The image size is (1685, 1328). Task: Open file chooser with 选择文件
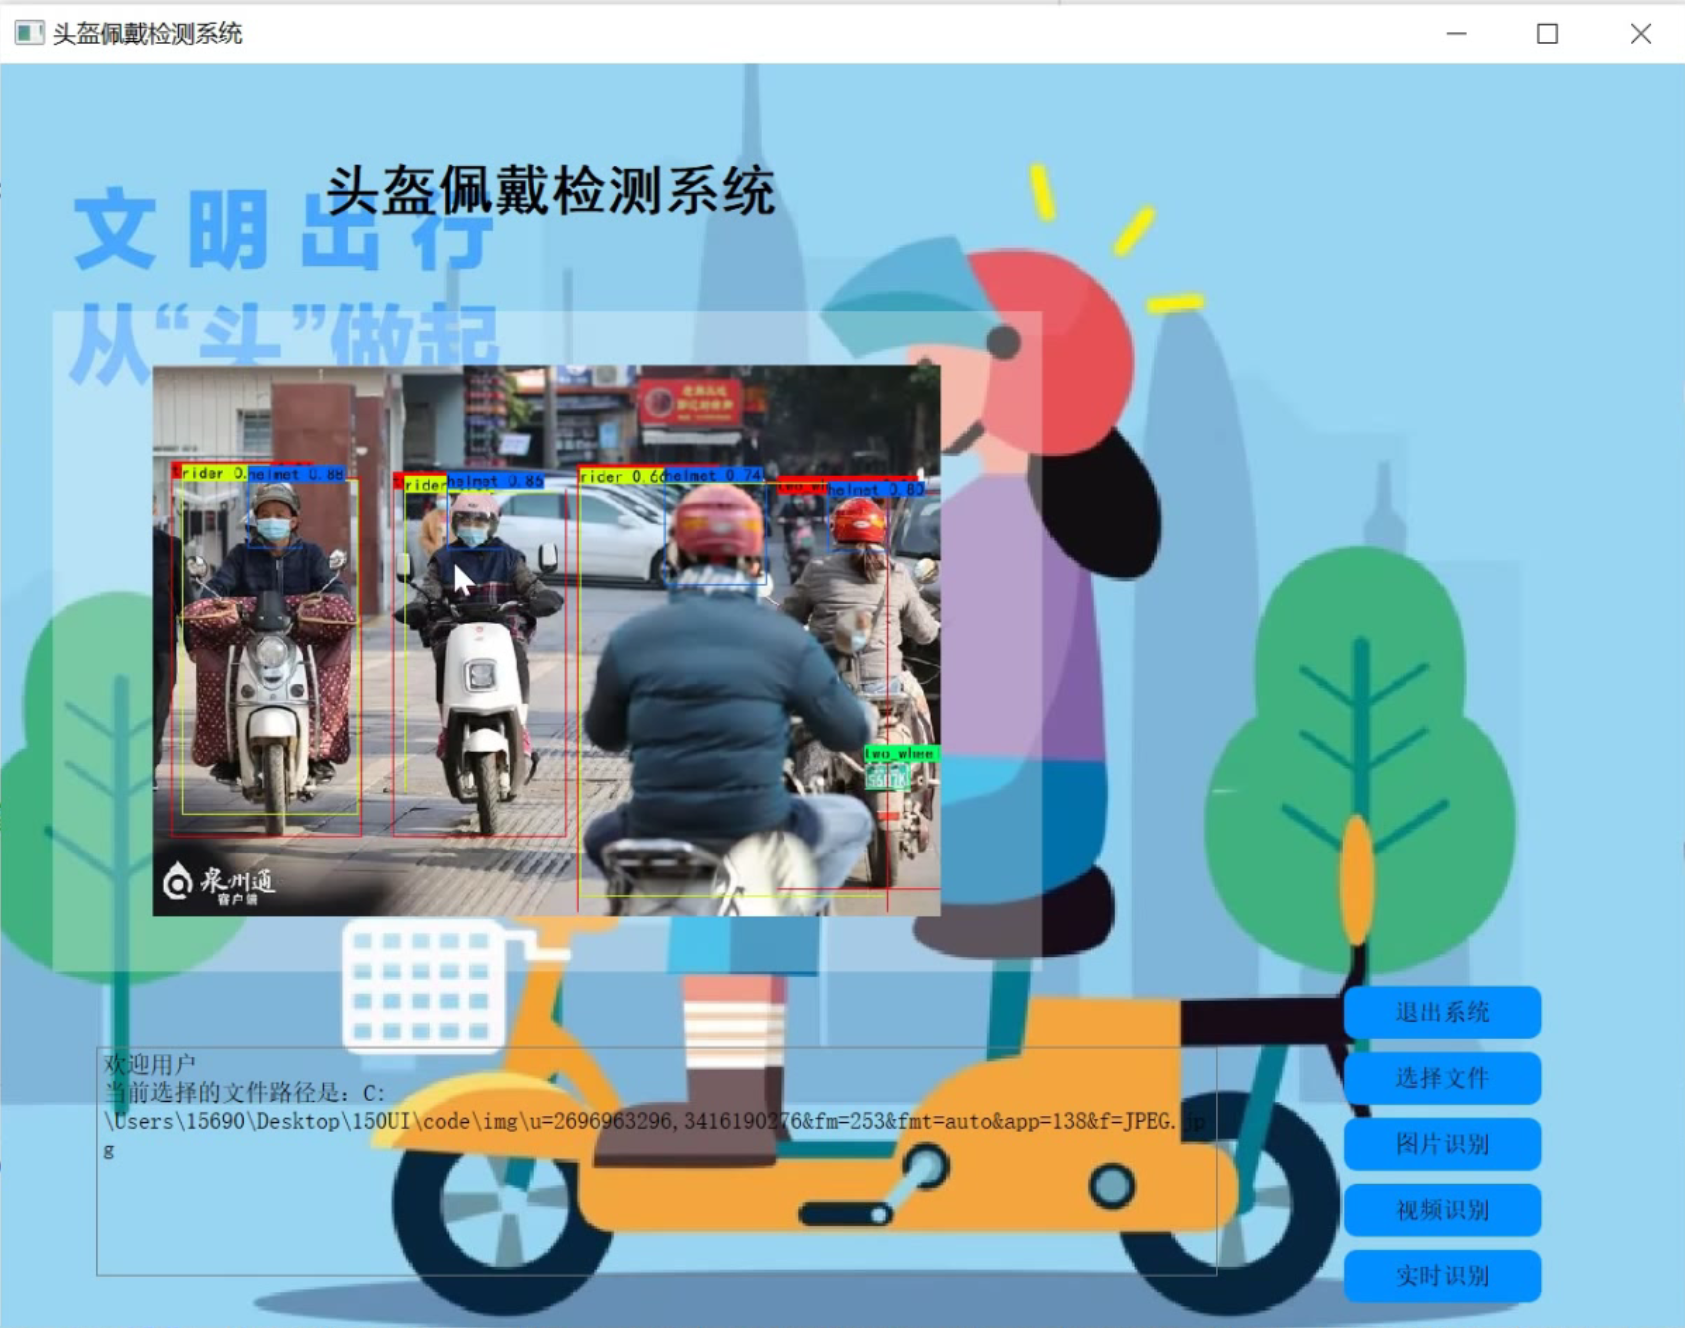(1441, 1078)
